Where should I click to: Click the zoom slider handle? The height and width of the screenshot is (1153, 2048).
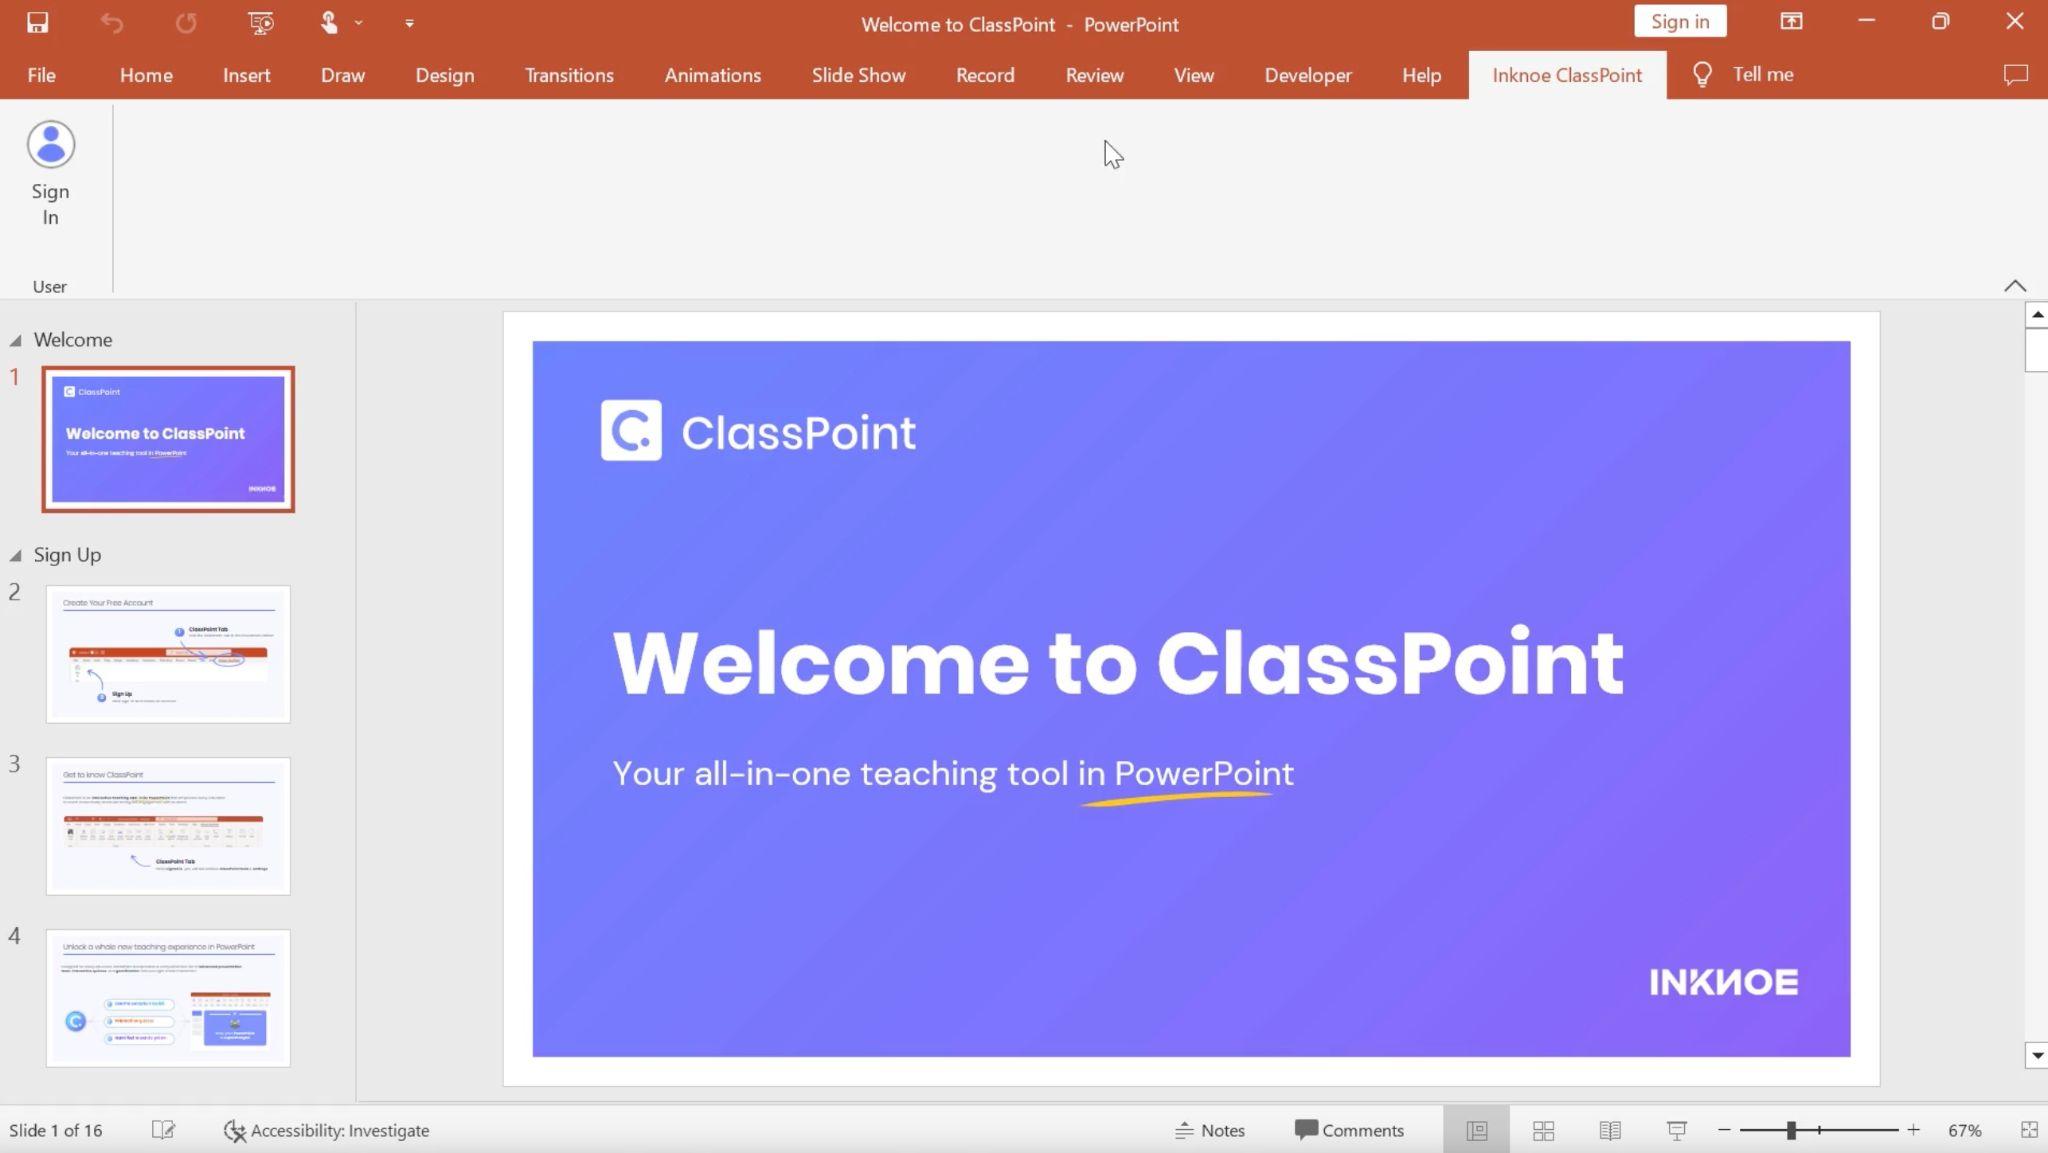coord(1791,1130)
